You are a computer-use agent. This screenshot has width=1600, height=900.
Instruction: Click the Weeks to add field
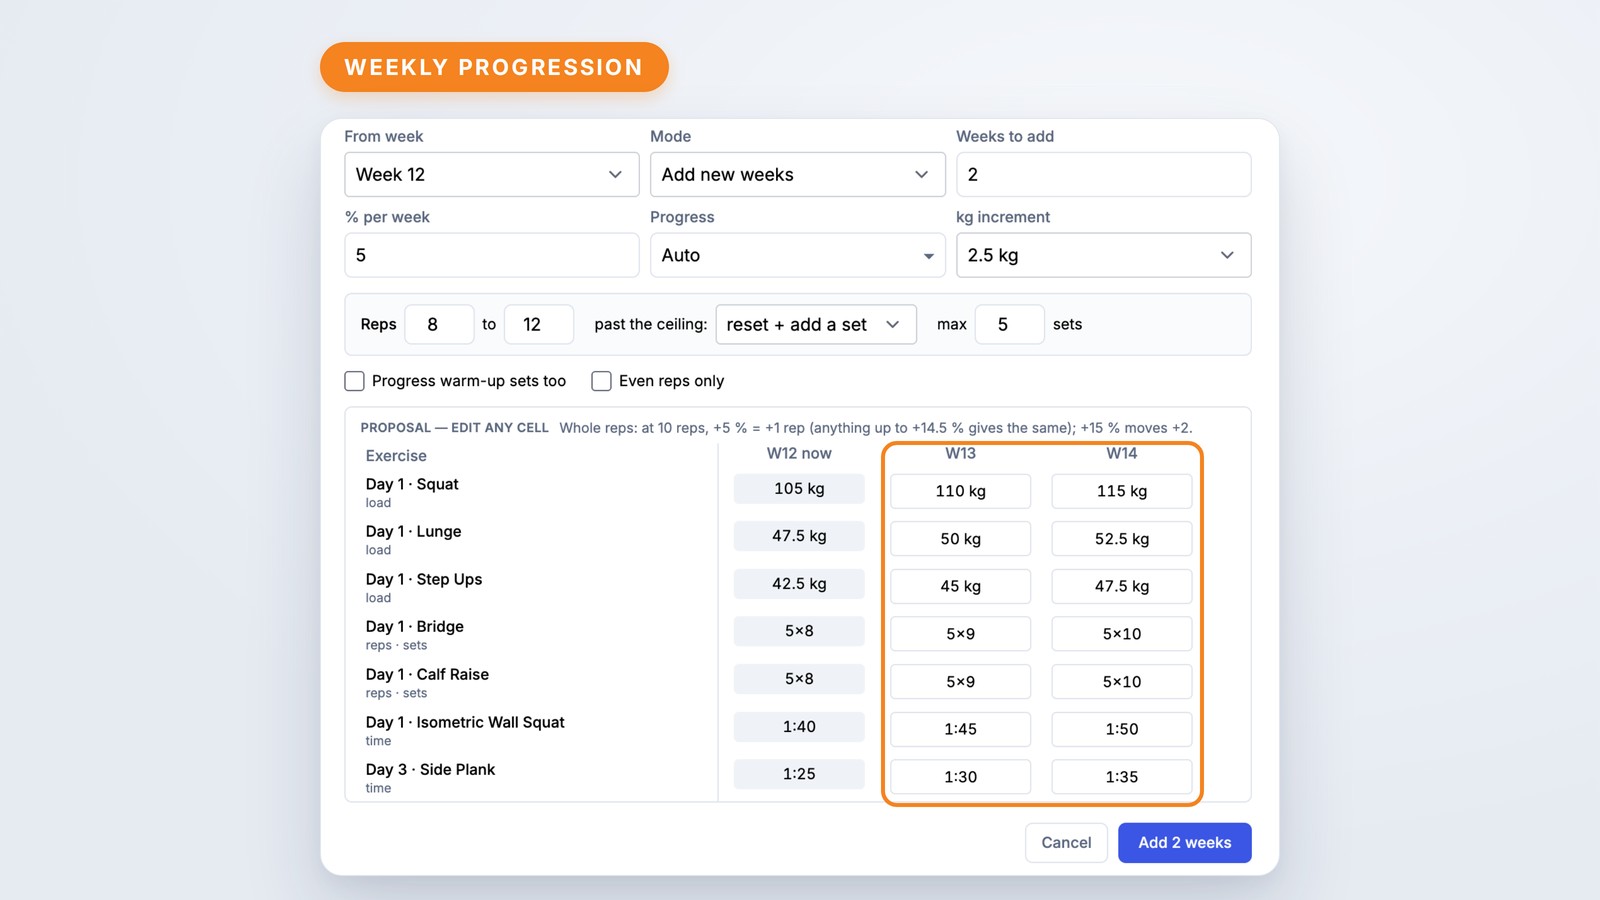pos(1103,174)
